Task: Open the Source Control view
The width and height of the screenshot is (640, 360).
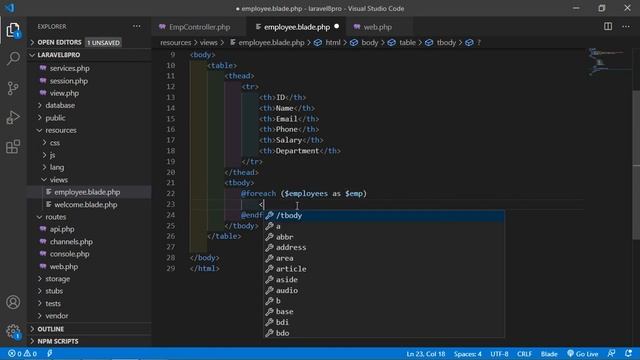Action: click(13, 88)
